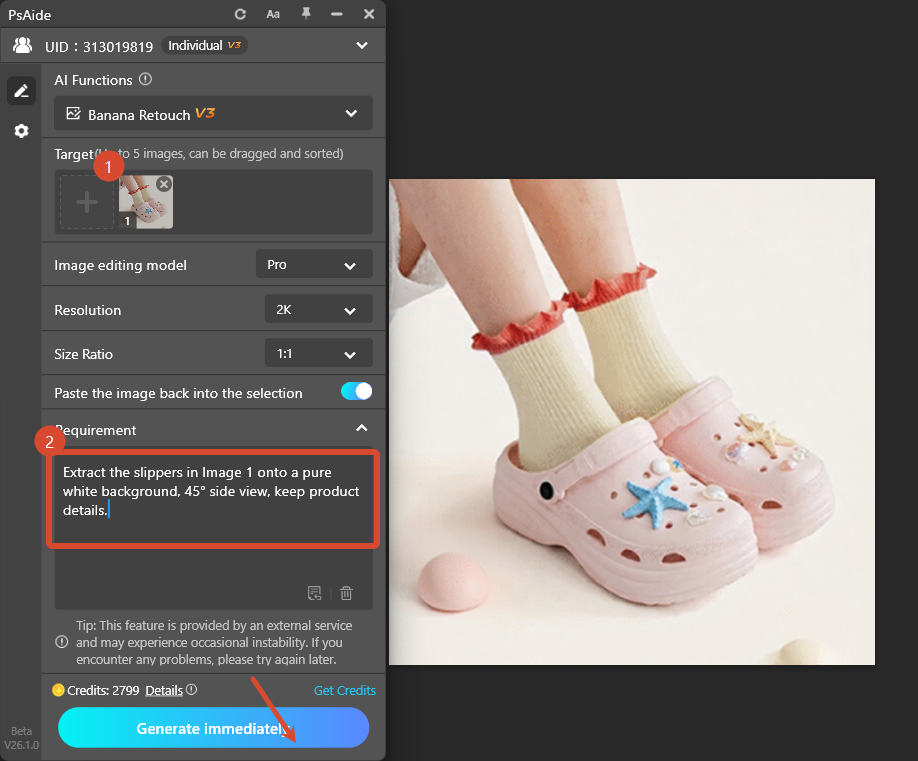The image size is (918, 761).
Task: Click the prompt template icon beside trash
Action: pyautogui.click(x=315, y=593)
